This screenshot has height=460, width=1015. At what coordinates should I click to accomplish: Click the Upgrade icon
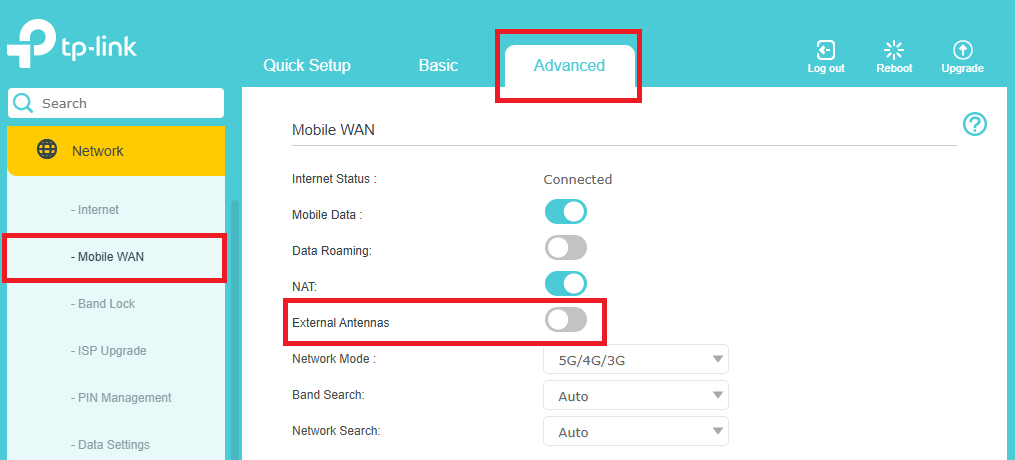coord(963,50)
